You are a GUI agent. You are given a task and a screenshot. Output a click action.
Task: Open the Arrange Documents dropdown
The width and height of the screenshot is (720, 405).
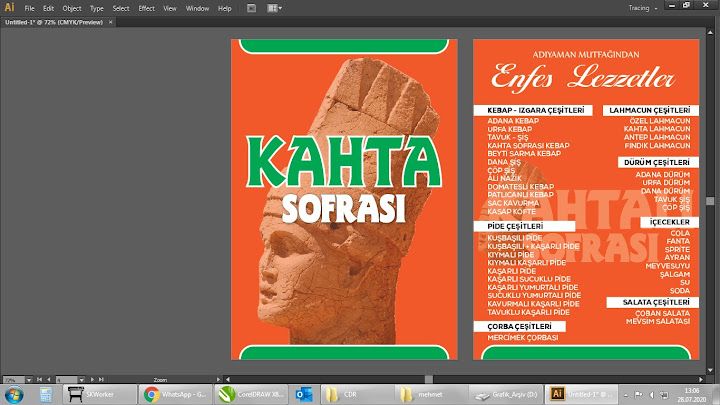(275, 8)
